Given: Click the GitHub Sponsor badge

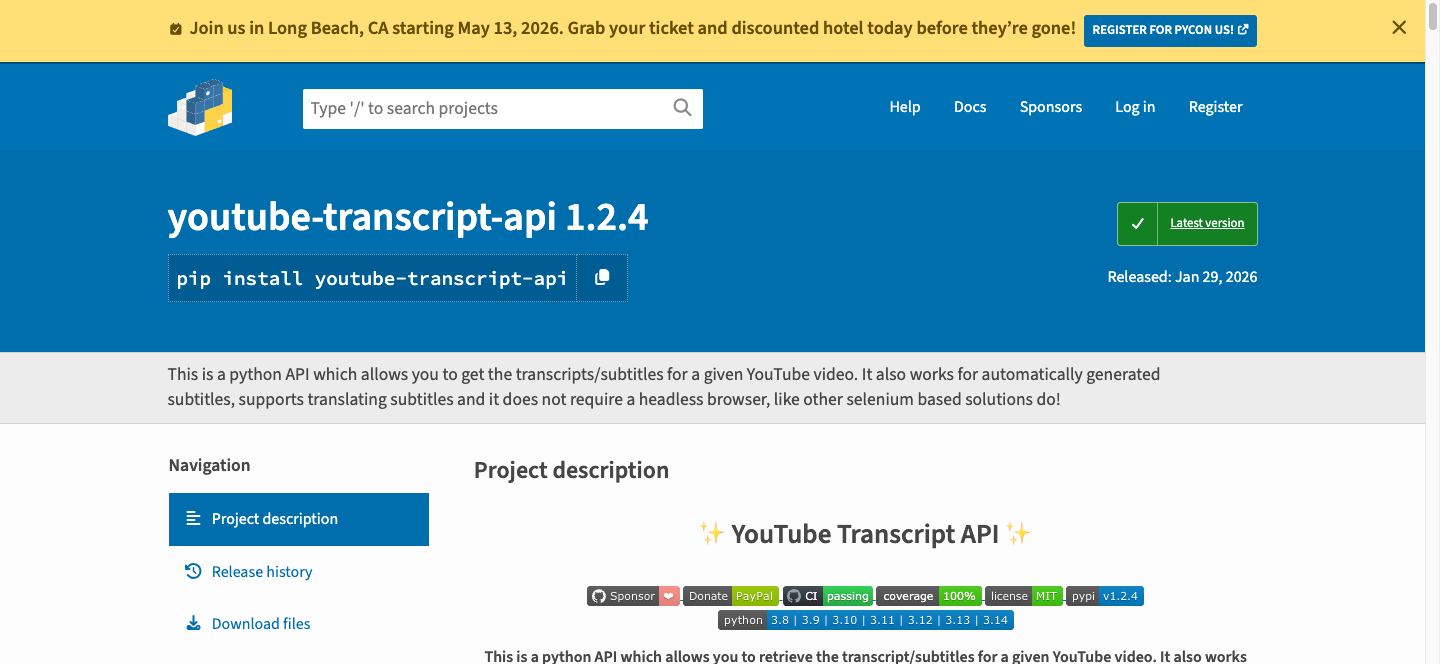Looking at the screenshot, I should coord(634,596).
